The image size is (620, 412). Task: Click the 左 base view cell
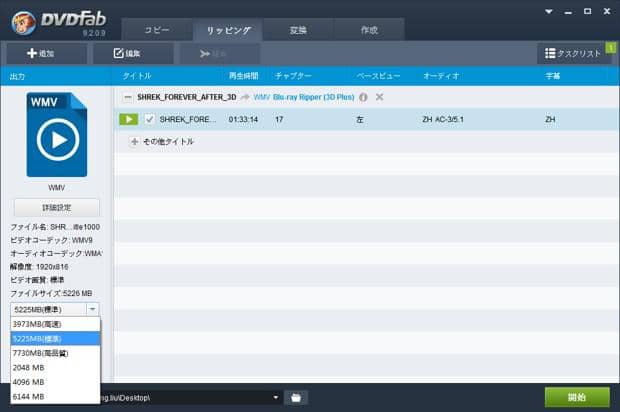coord(359,119)
